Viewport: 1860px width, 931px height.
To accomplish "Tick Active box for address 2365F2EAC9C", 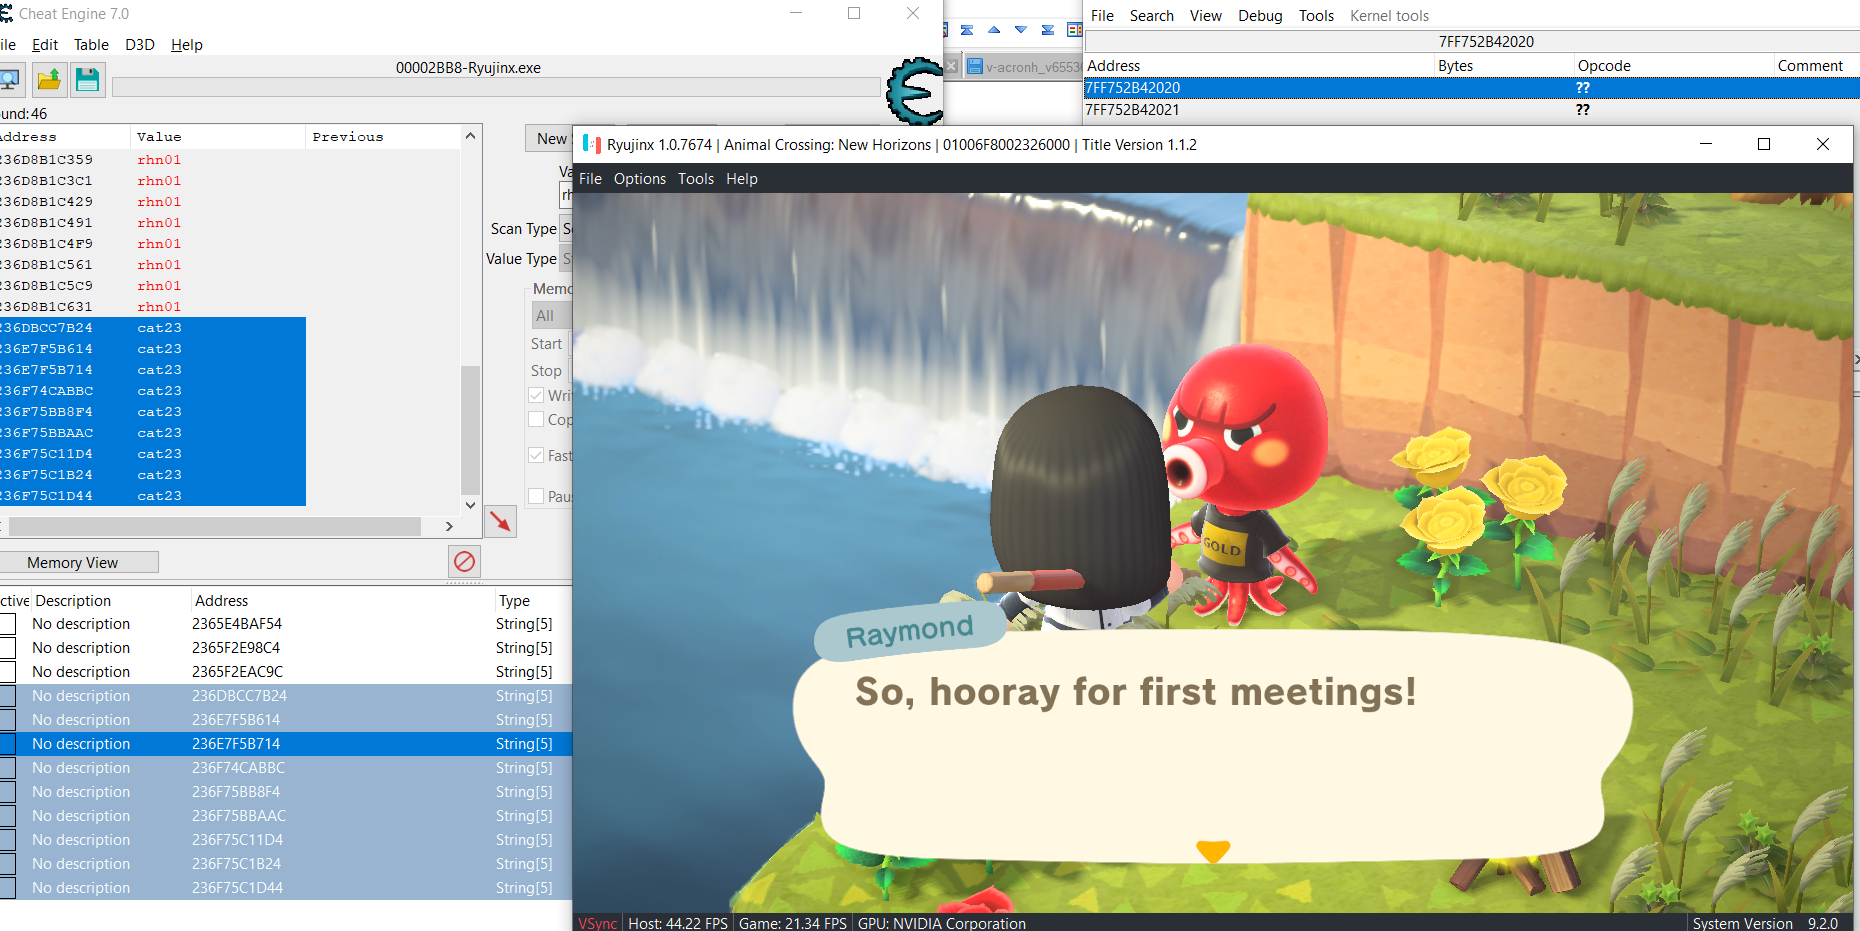I will pyautogui.click(x=7, y=672).
